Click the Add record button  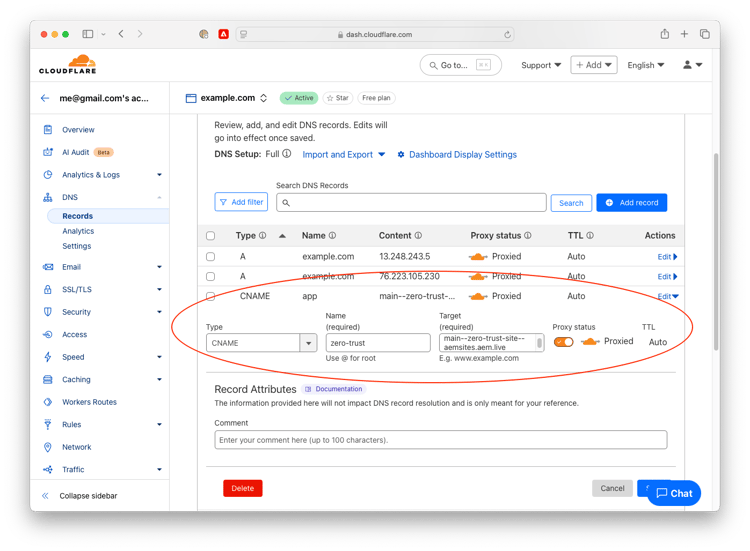click(631, 202)
